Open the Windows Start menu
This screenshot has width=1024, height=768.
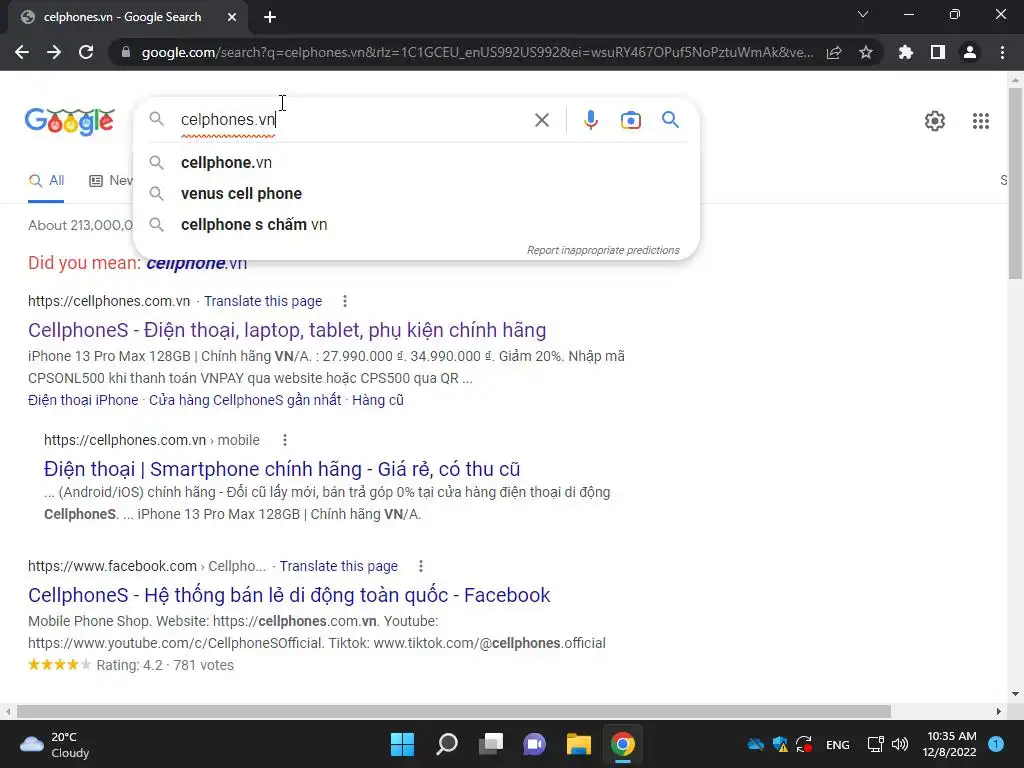point(402,744)
